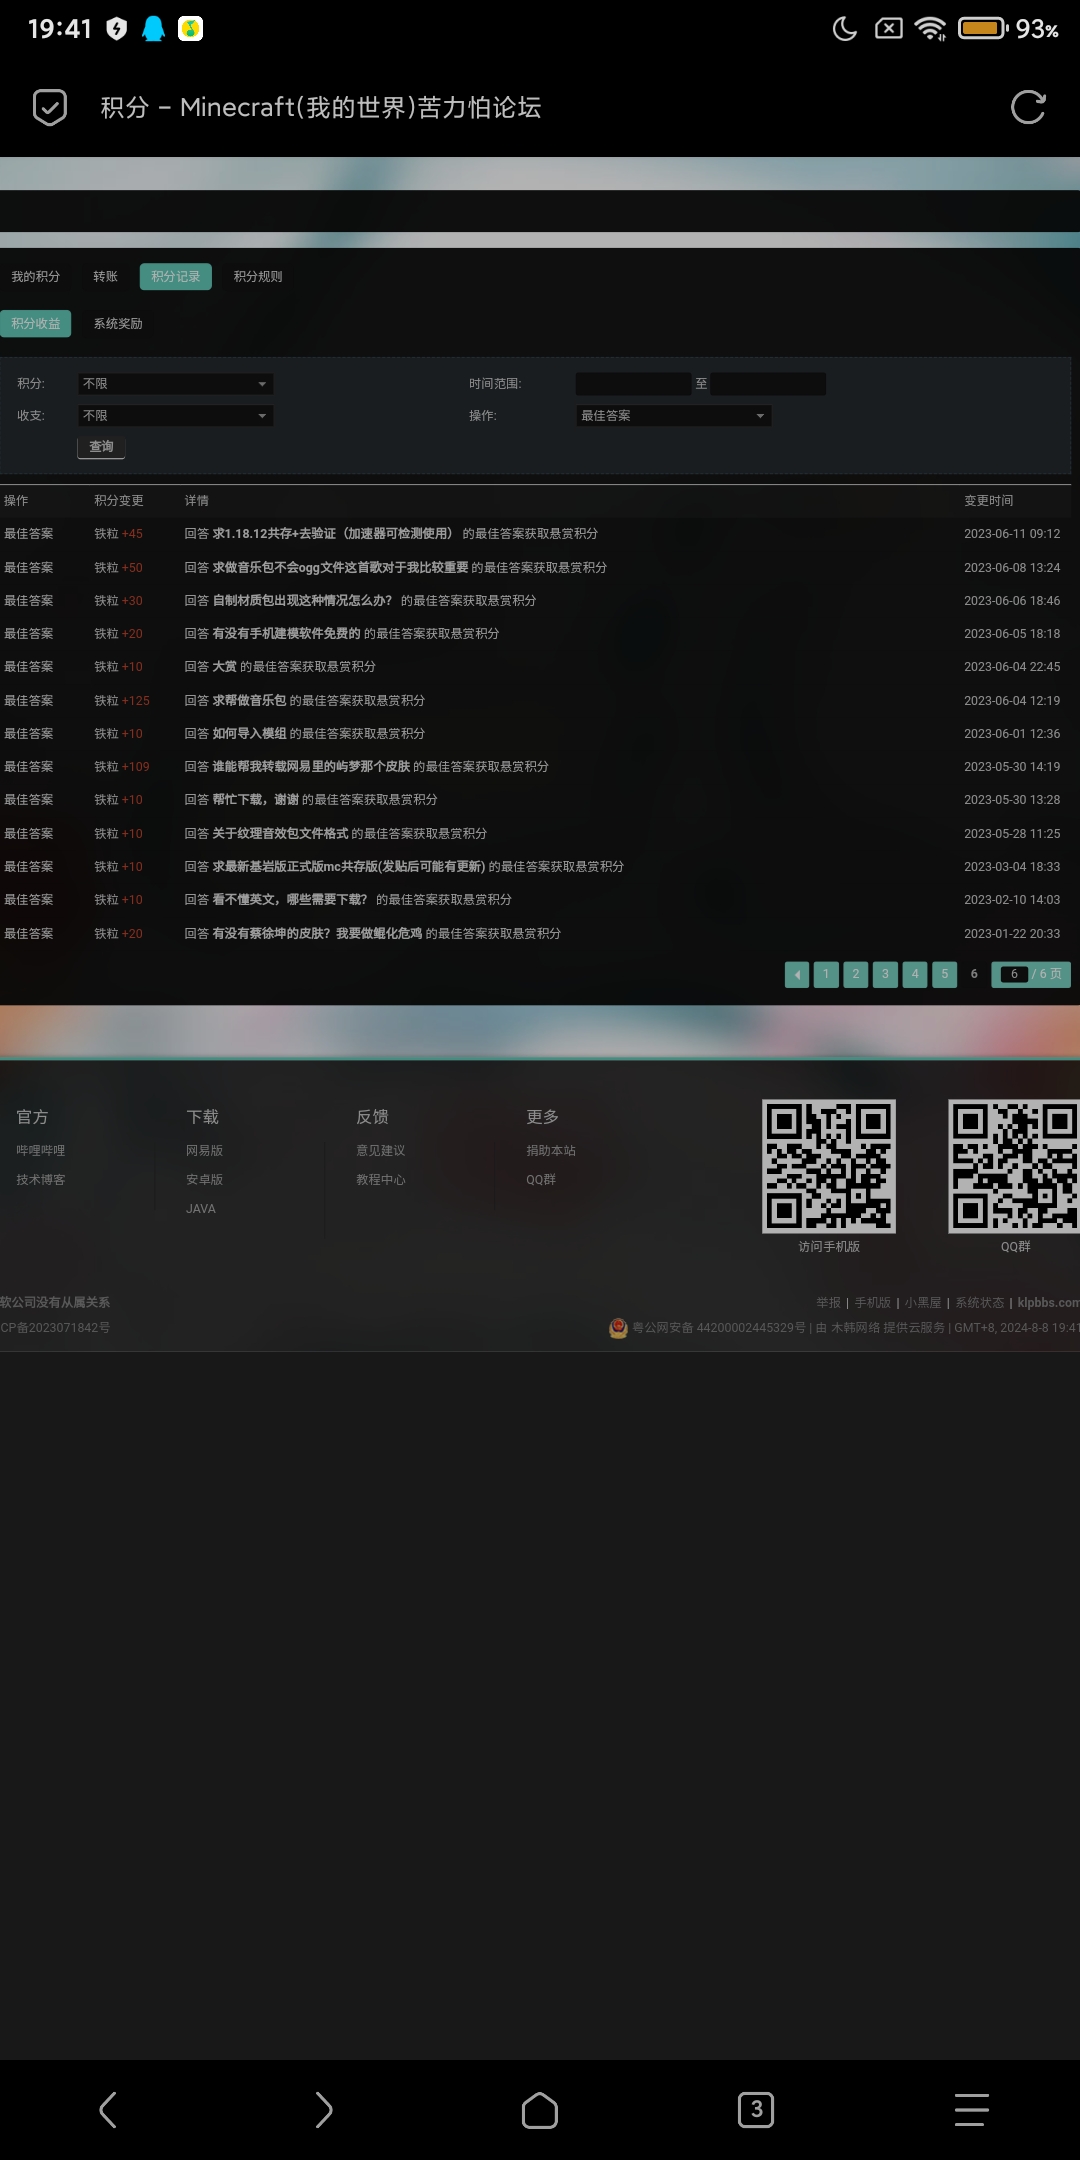Open footer link 捐助本站

tap(551, 1151)
